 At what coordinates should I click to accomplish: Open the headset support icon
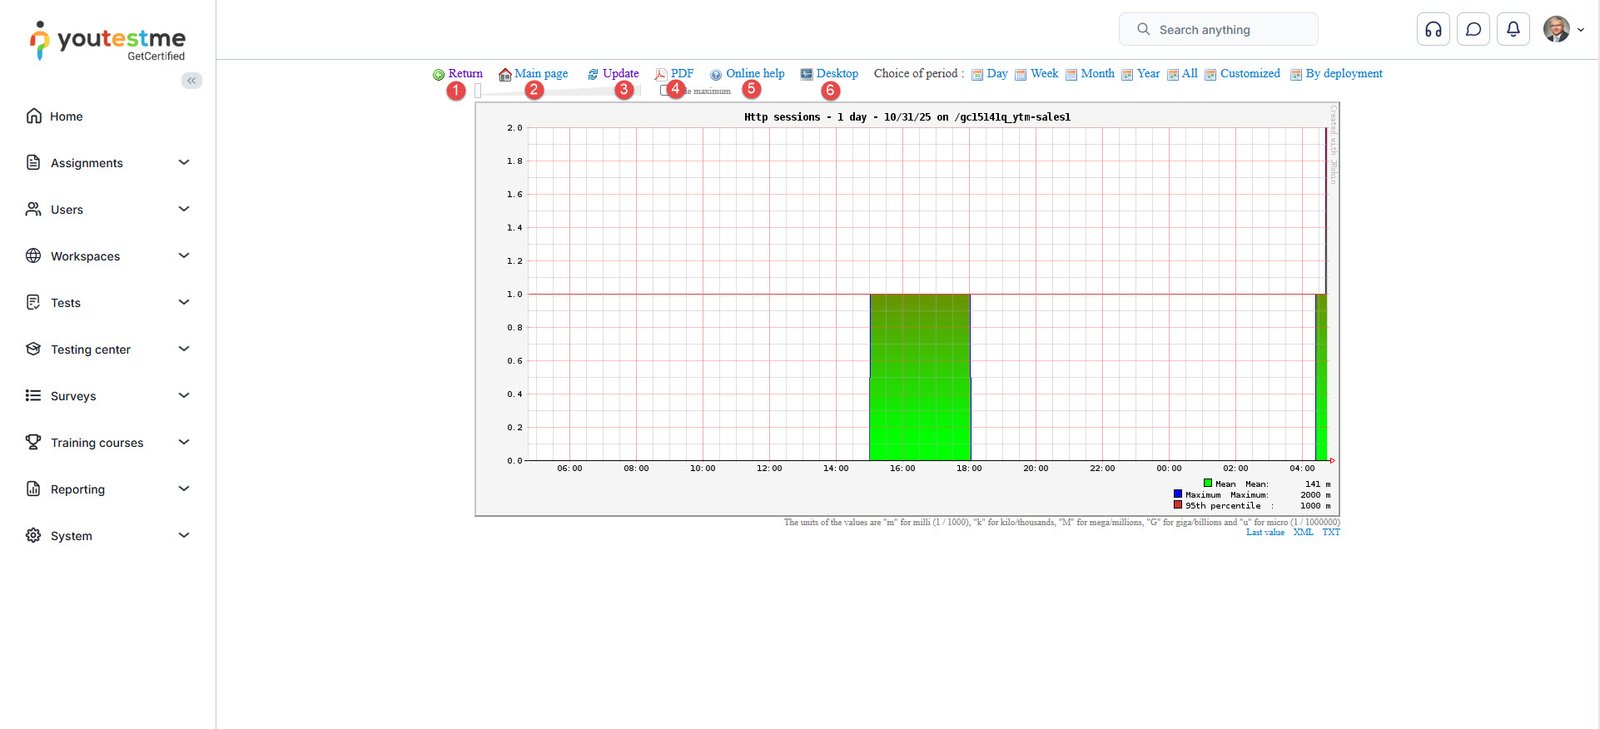click(1433, 29)
